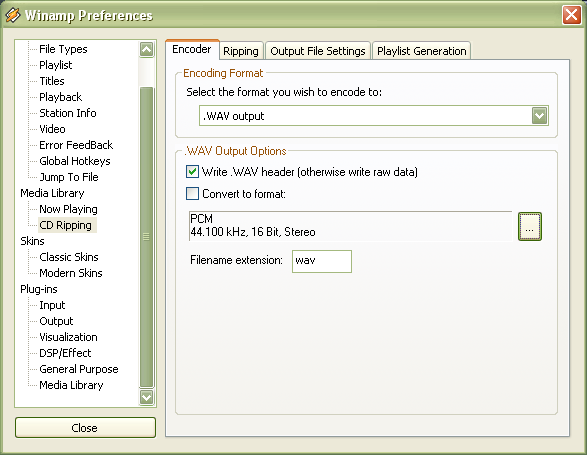Click the Winamp lightning icon in title bar
The height and width of the screenshot is (455, 587).
coord(12,15)
